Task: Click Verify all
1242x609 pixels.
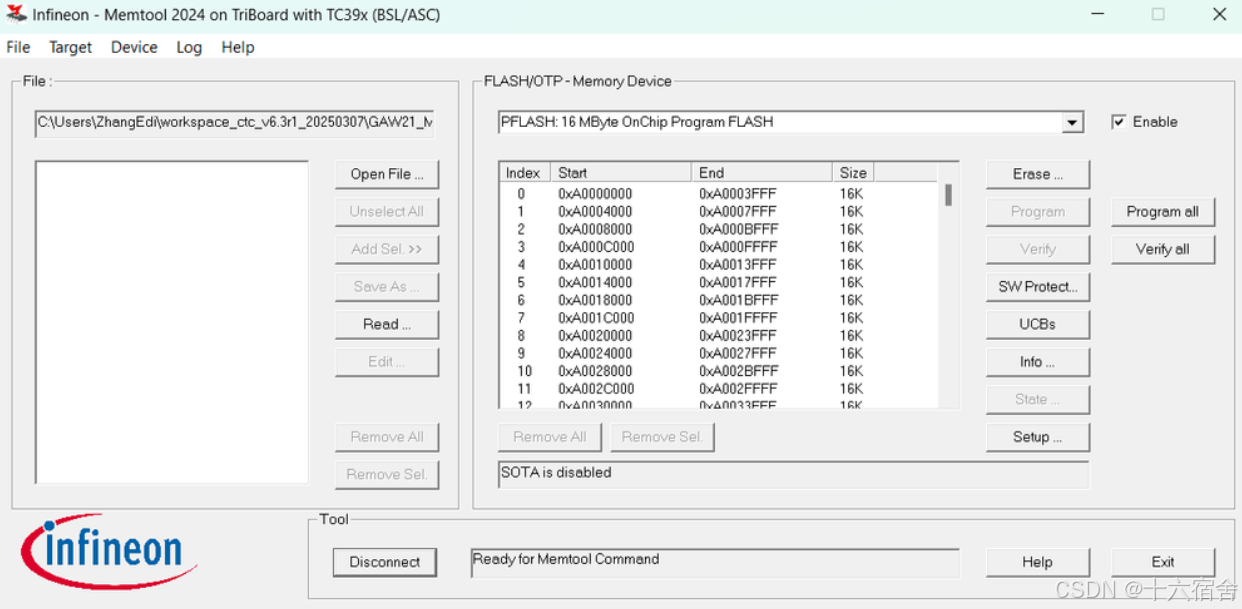Action: 1163,249
